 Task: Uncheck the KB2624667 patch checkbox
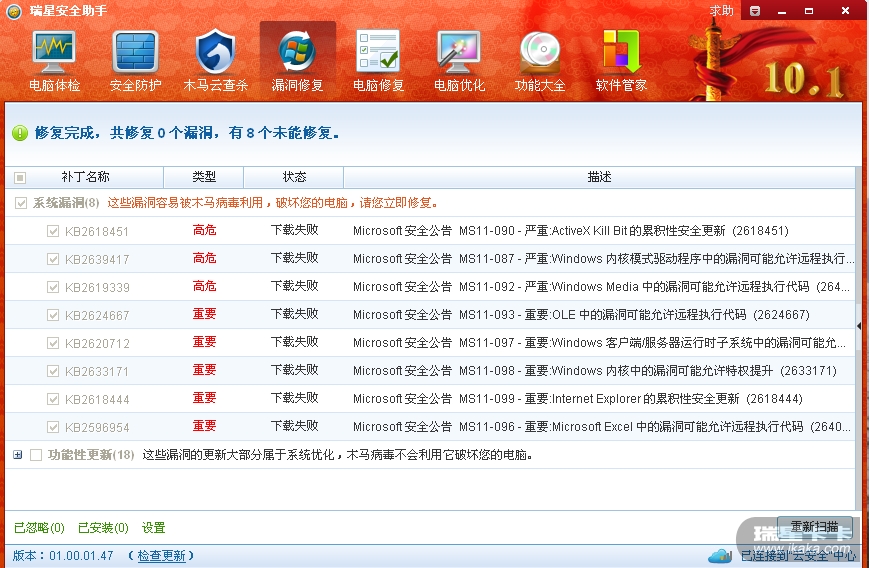point(53,315)
